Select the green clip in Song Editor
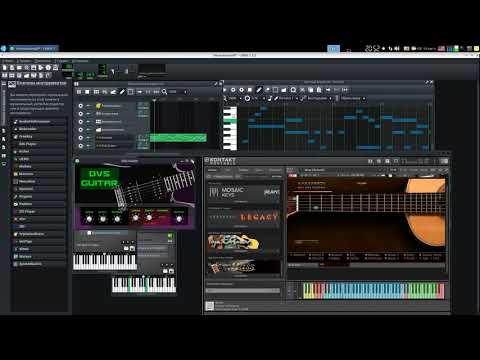 (178, 138)
